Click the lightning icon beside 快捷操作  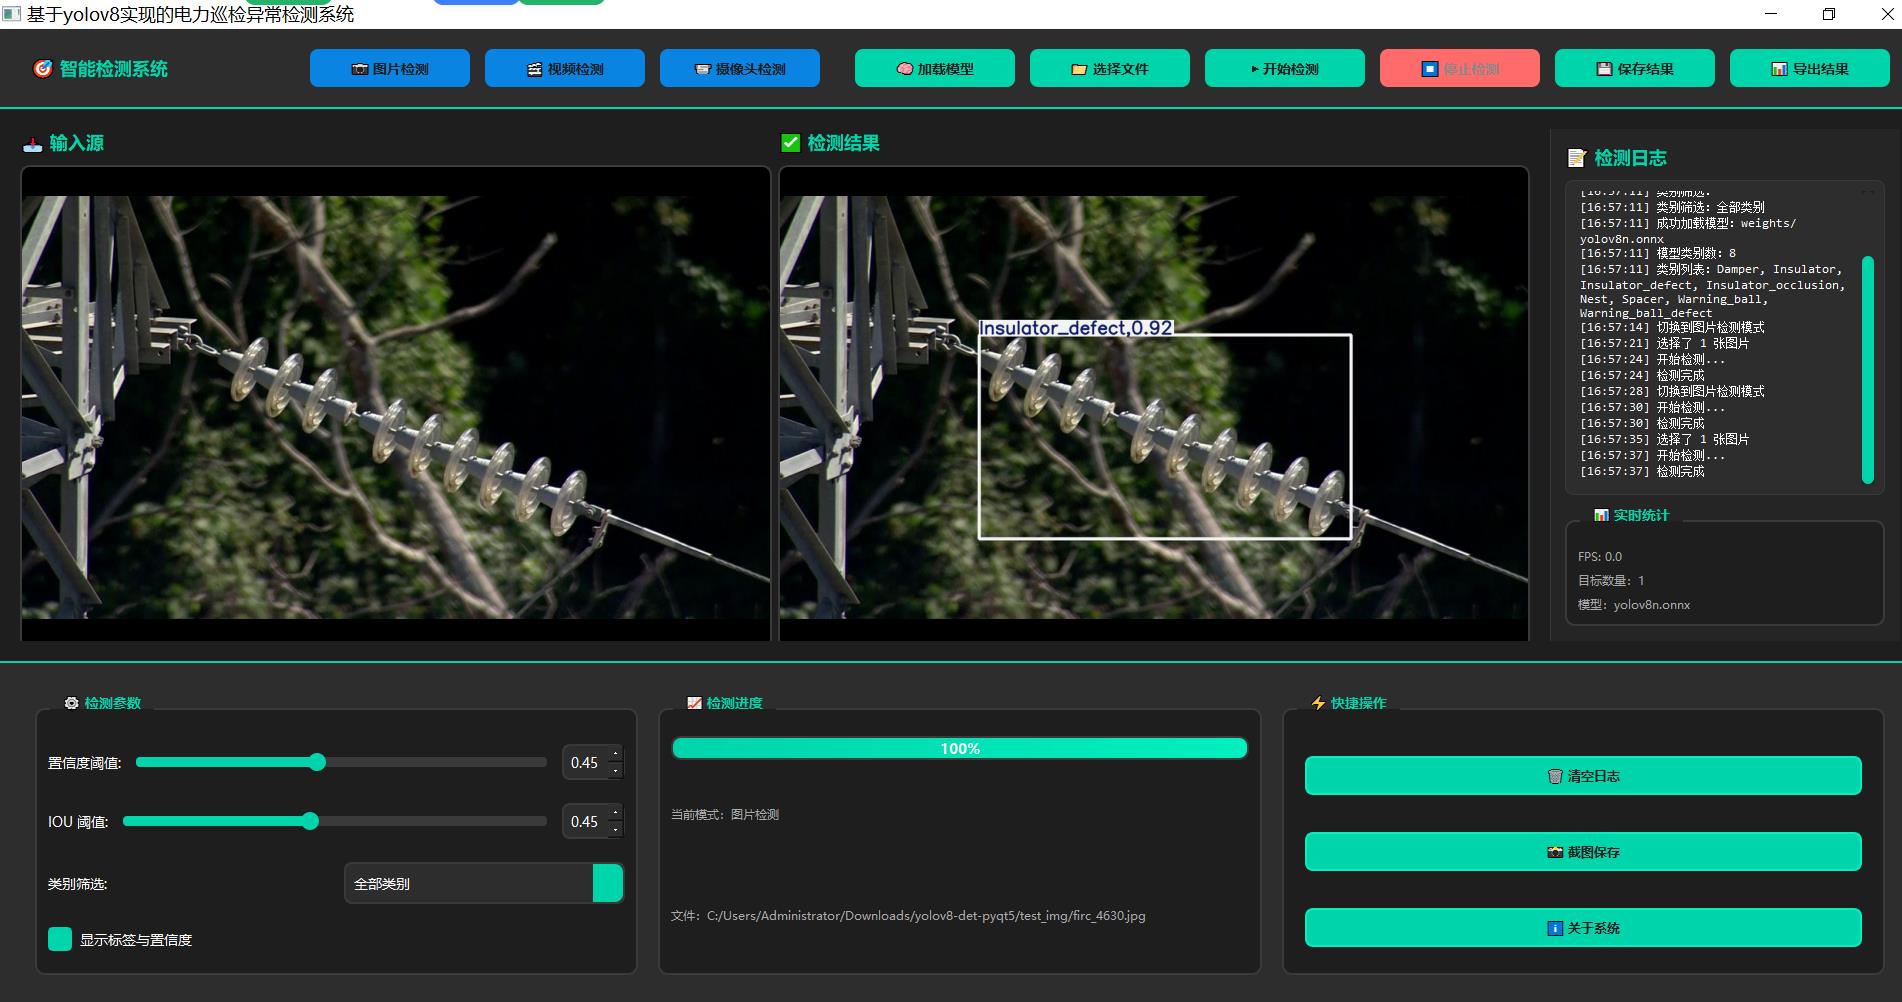(1318, 703)
